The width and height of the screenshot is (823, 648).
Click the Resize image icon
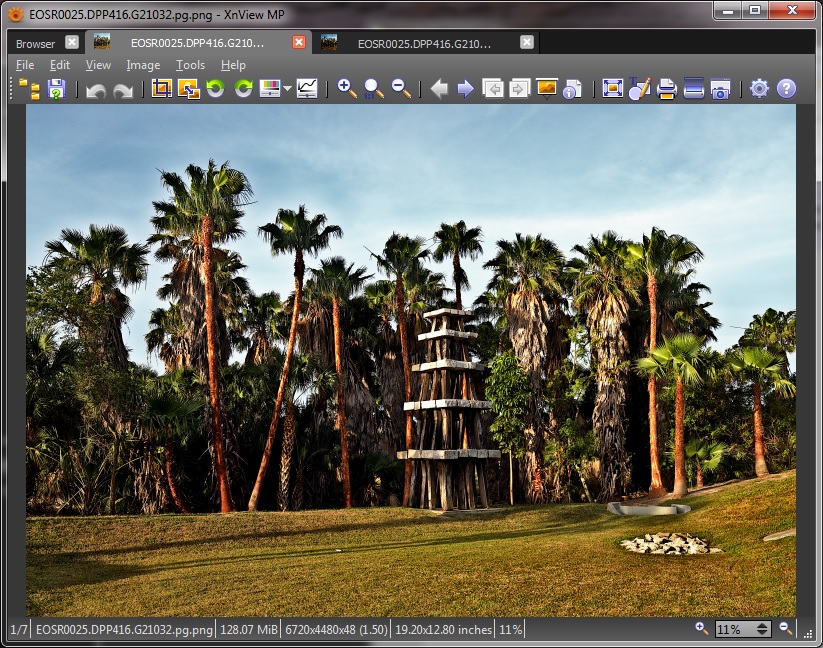pos(188,89)
